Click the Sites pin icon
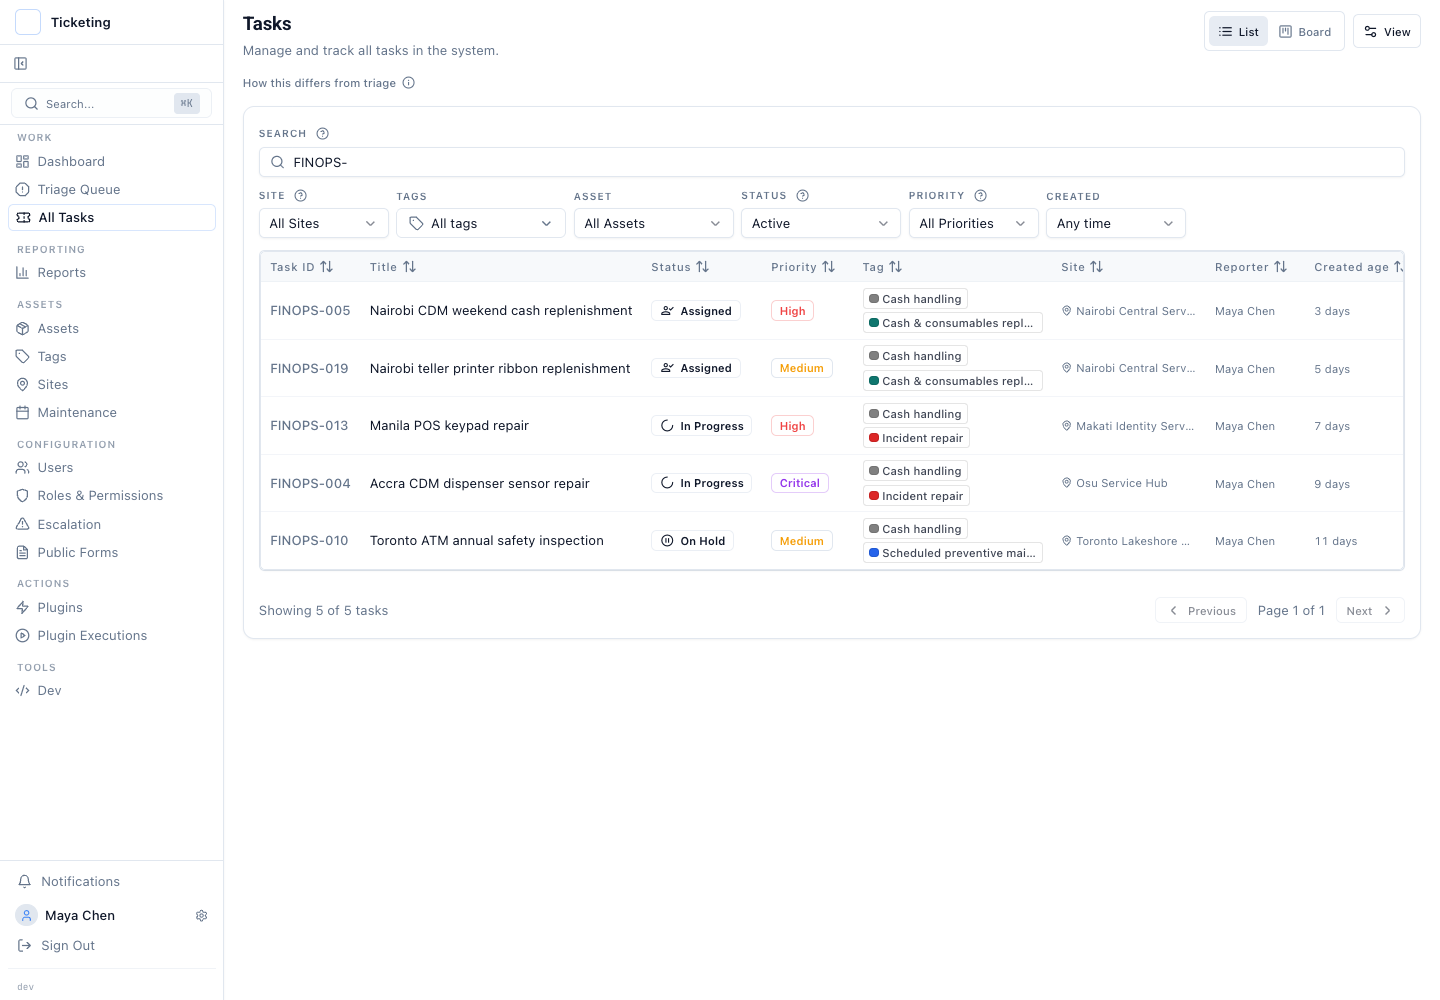The image size is (1440, 1000). tap(23, 385)
